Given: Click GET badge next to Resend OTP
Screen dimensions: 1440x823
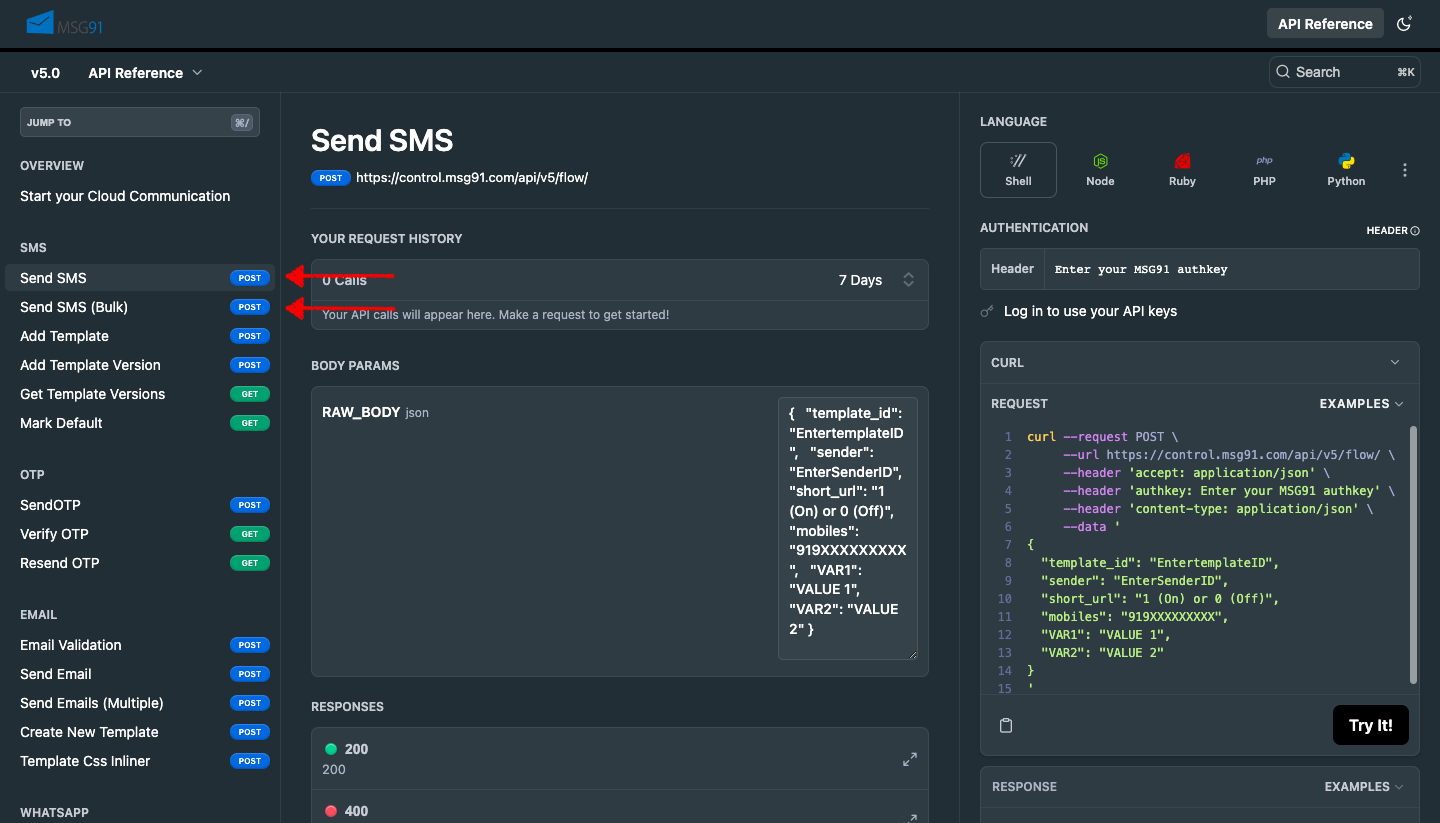Looking at the screenshot, I should coord(250,563).
